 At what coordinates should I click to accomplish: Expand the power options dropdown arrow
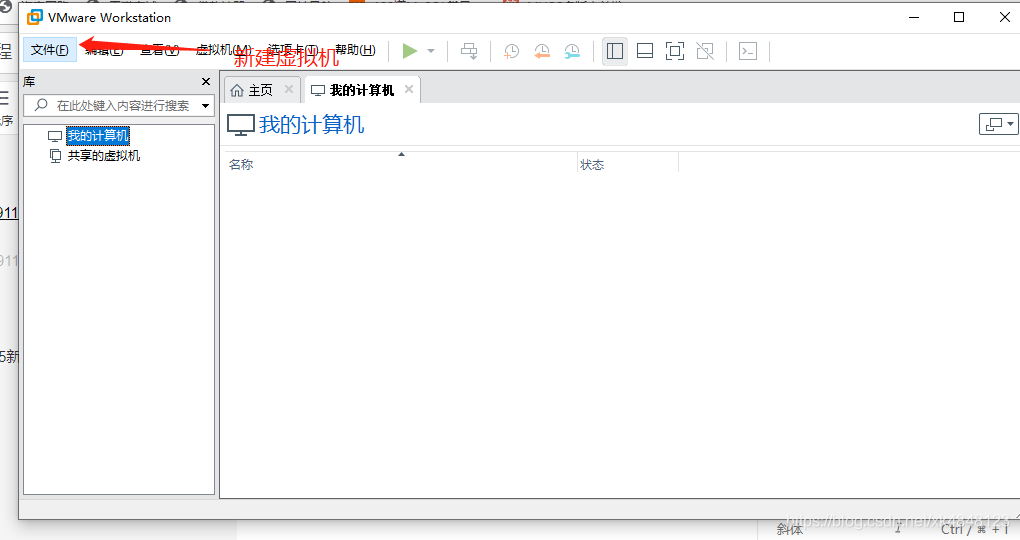click(431, 51)
